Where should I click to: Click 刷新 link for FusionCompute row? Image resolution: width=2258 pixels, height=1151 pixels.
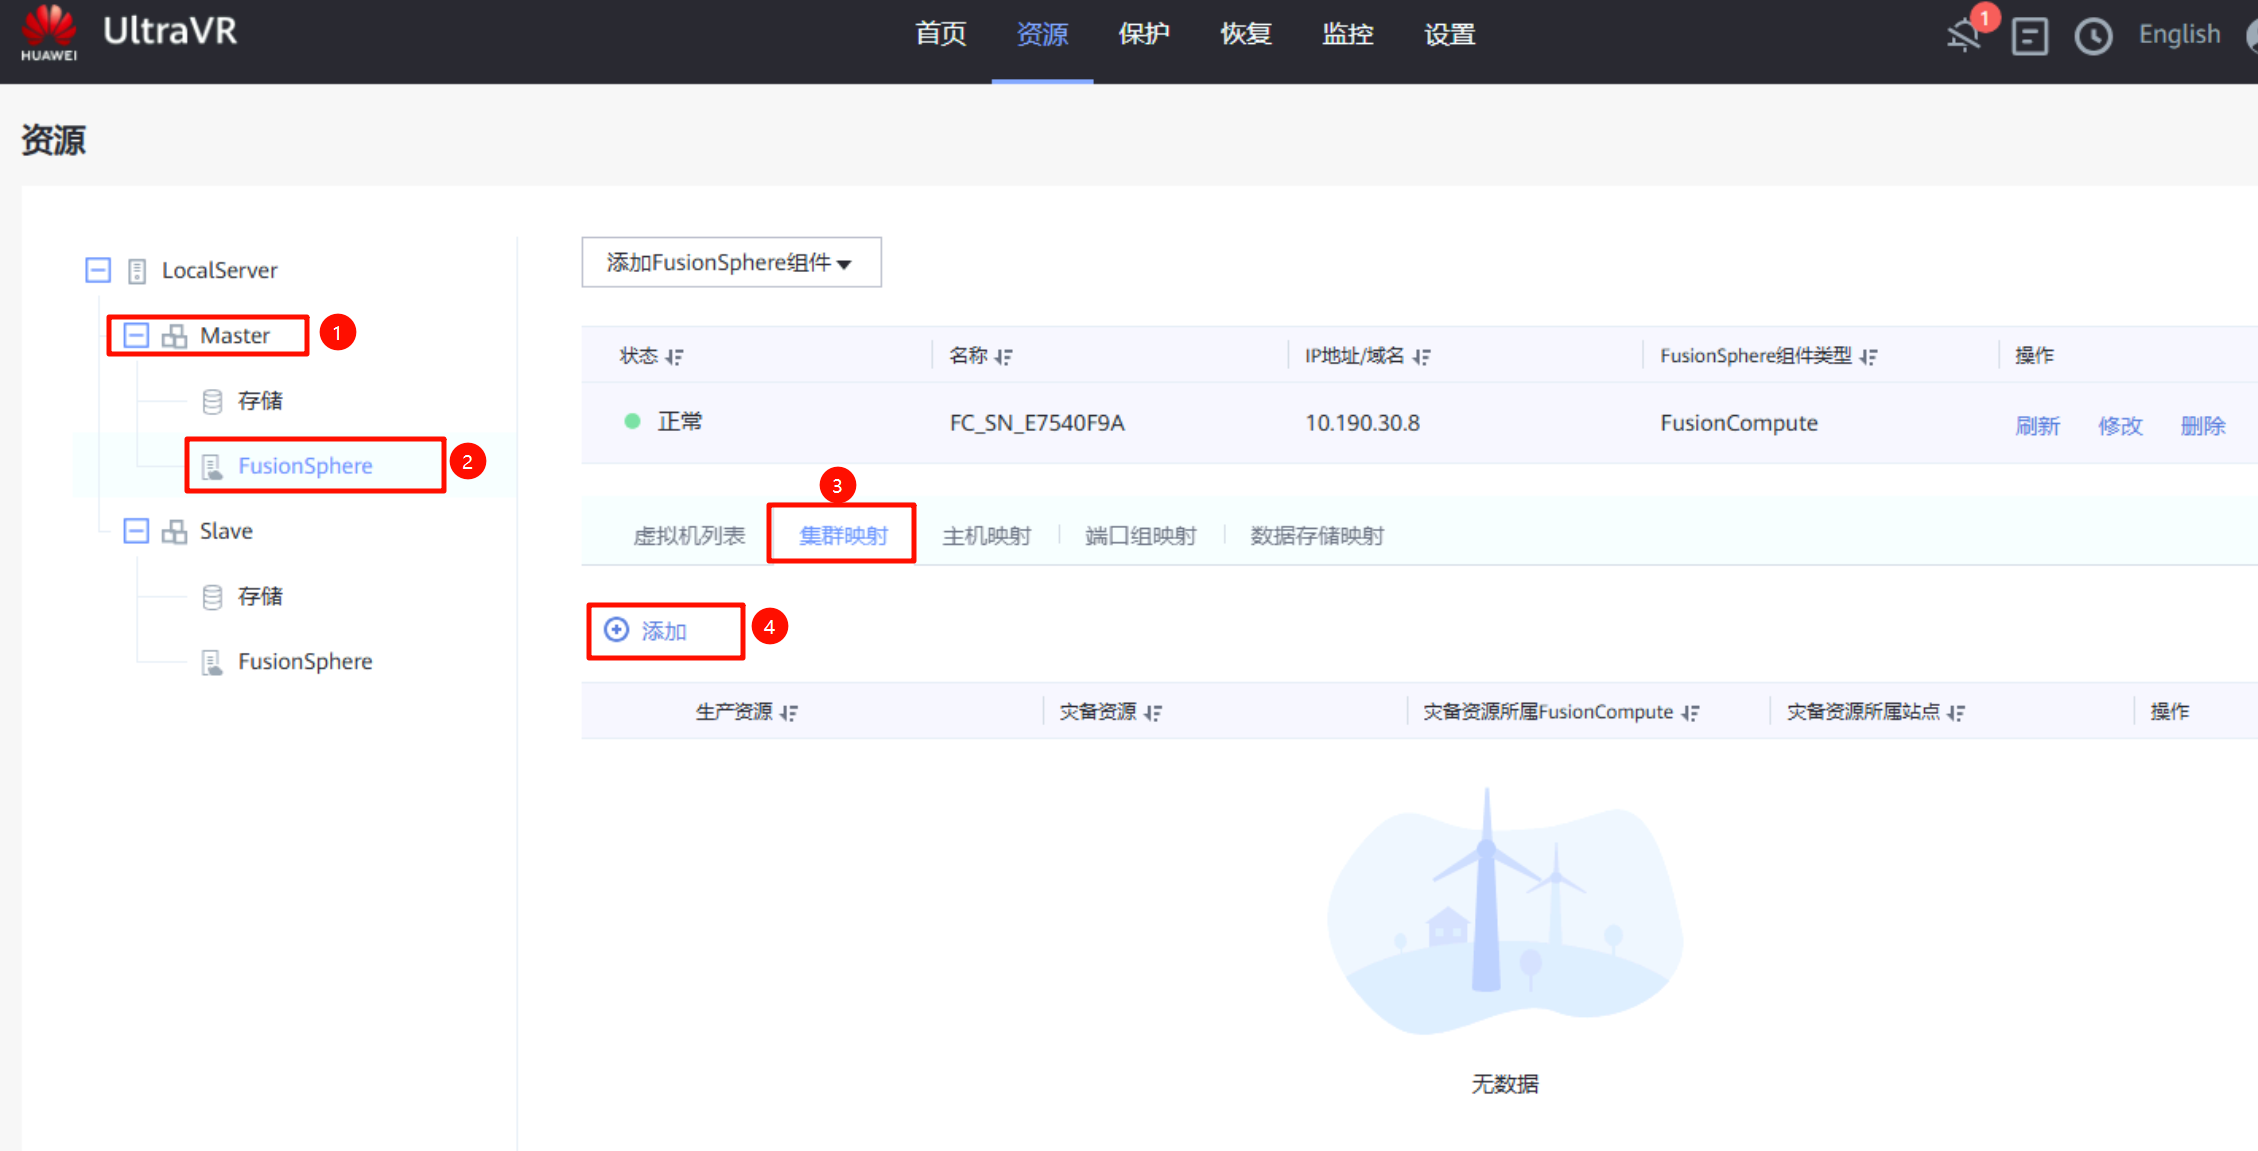click(x=2037, y=426)
